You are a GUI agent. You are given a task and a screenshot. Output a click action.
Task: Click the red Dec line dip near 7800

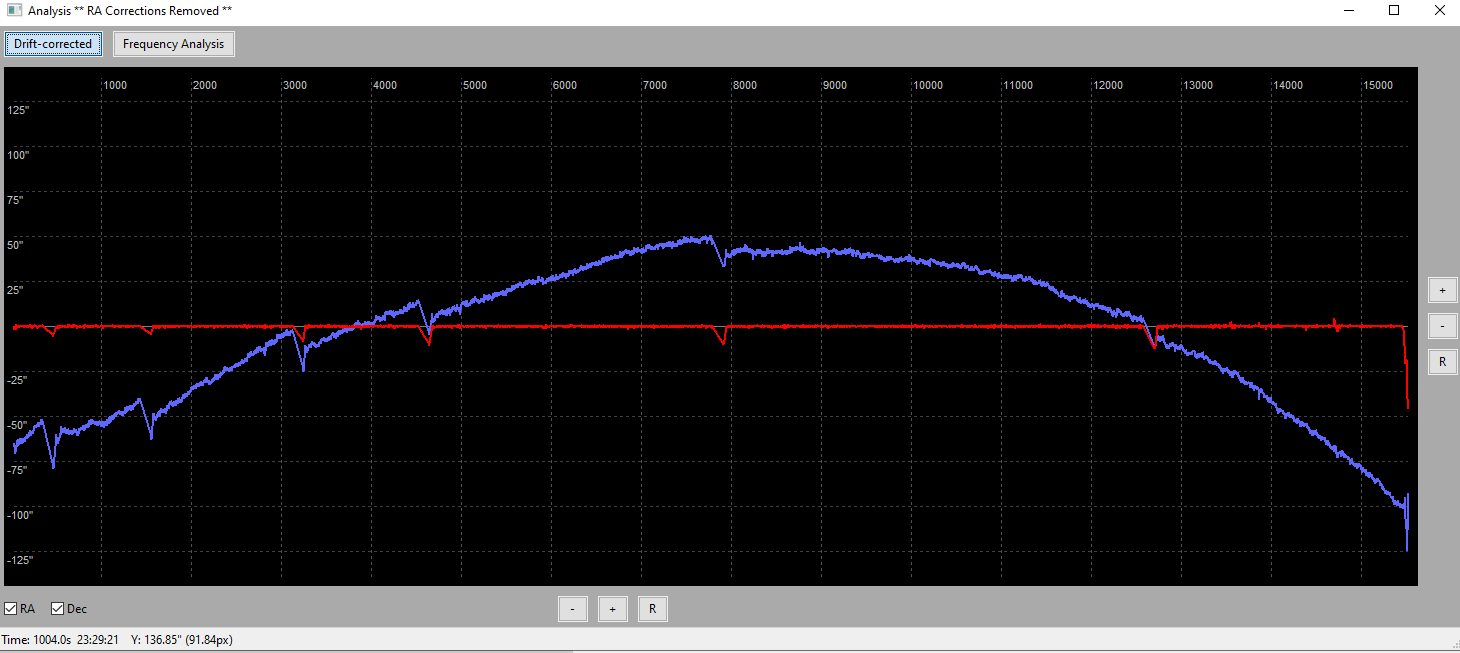click(723, 336)
